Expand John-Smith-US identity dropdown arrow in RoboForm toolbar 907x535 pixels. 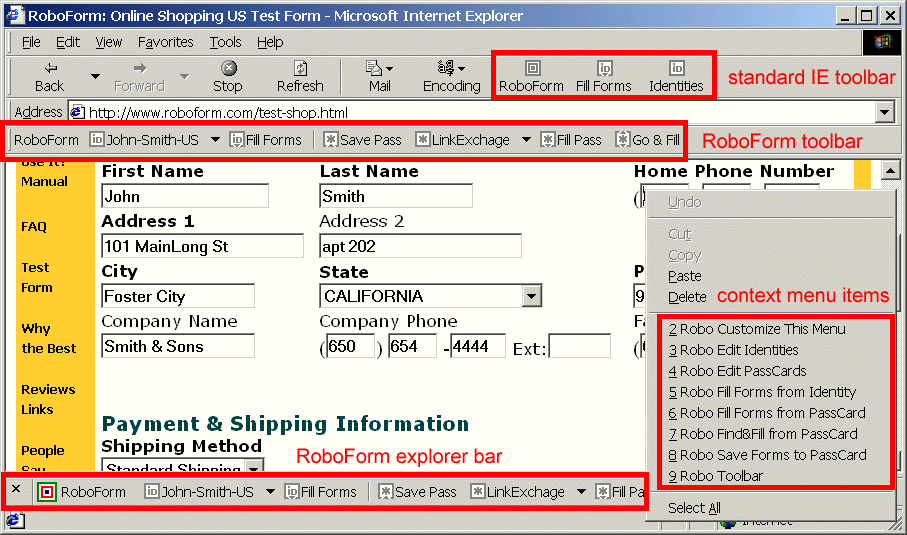click(215, 140)
